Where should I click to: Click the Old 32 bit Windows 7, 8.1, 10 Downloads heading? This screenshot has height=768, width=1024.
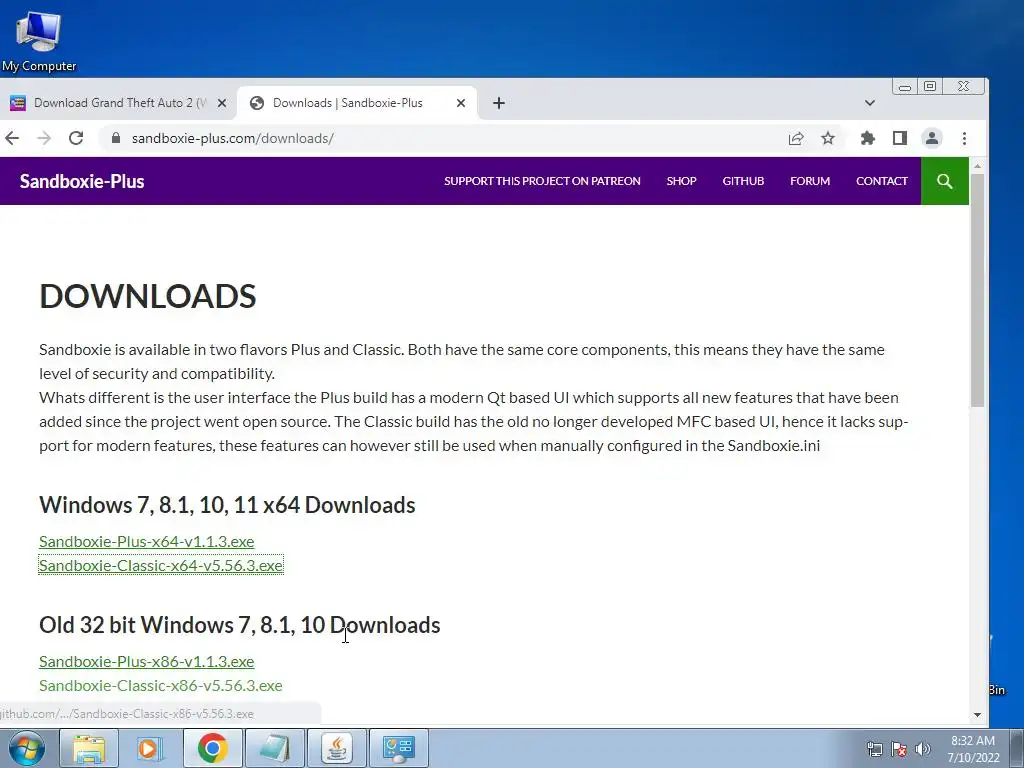click(x=240, y=626)
